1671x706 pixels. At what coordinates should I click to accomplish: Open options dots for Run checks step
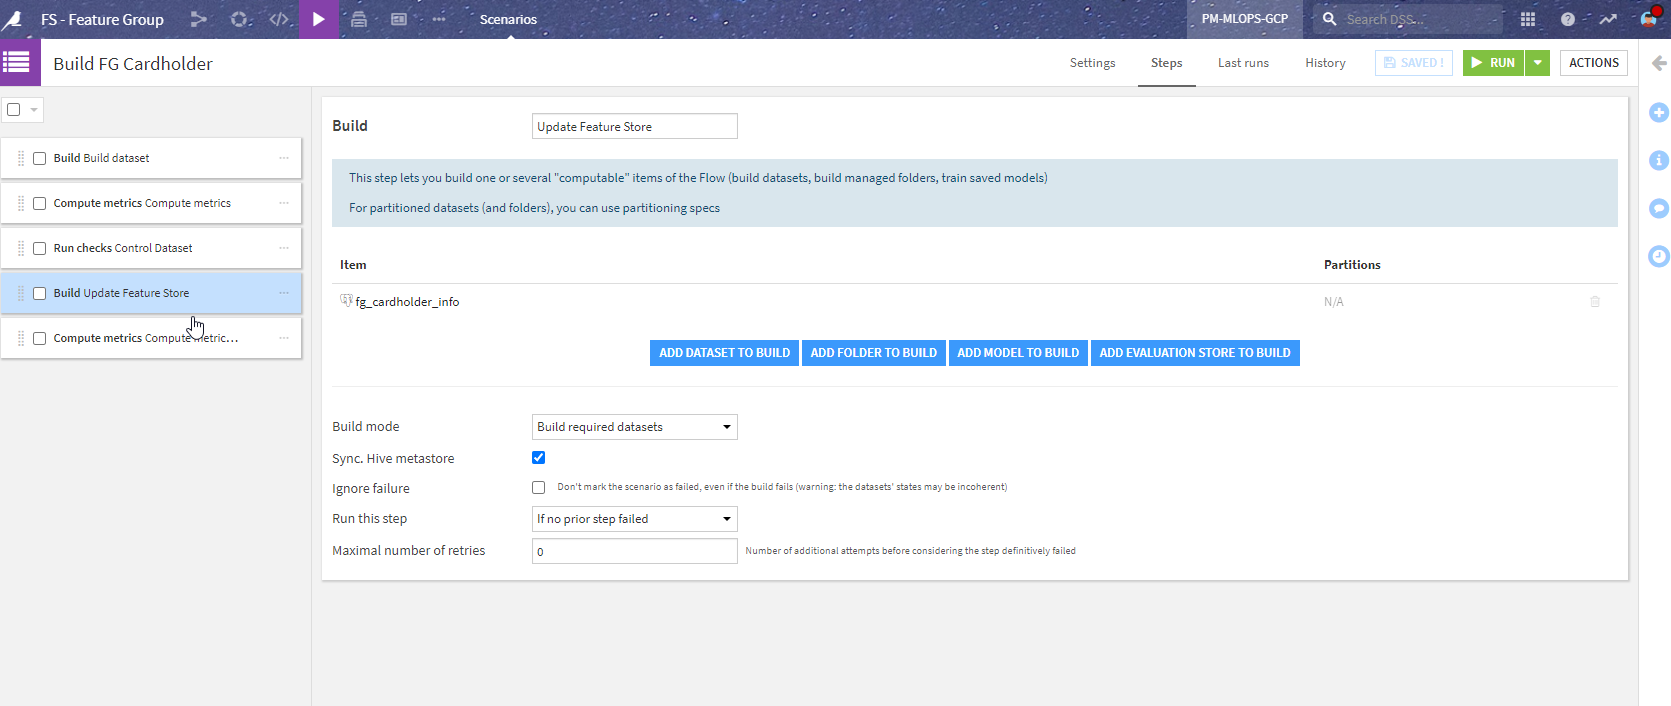click(284, 248)
